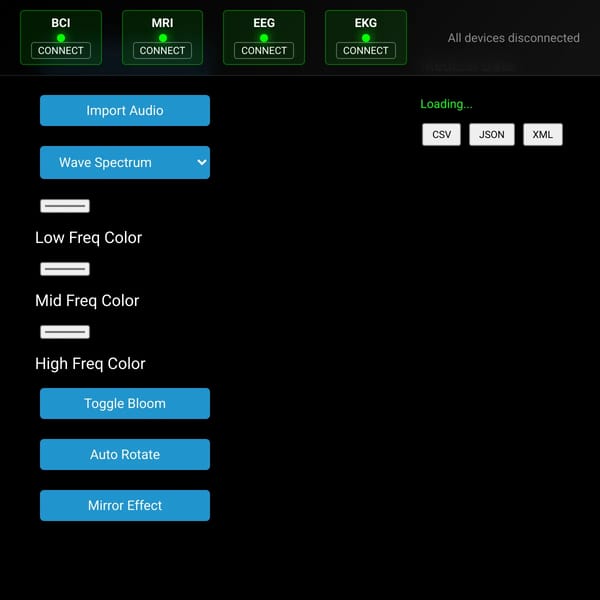Enable the Auto Rotate option

125,454
